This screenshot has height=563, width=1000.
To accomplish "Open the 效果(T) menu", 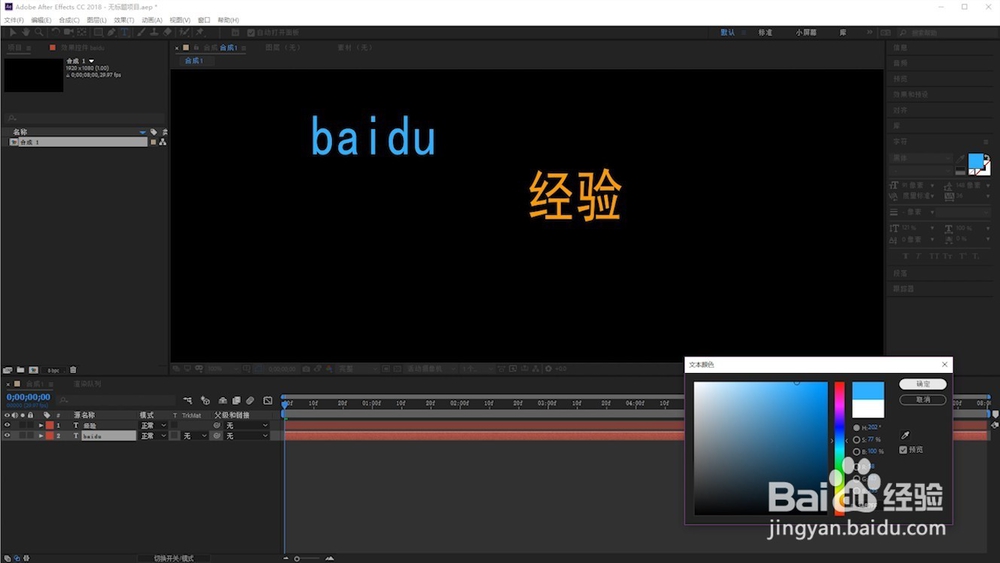I will point(124,20).
